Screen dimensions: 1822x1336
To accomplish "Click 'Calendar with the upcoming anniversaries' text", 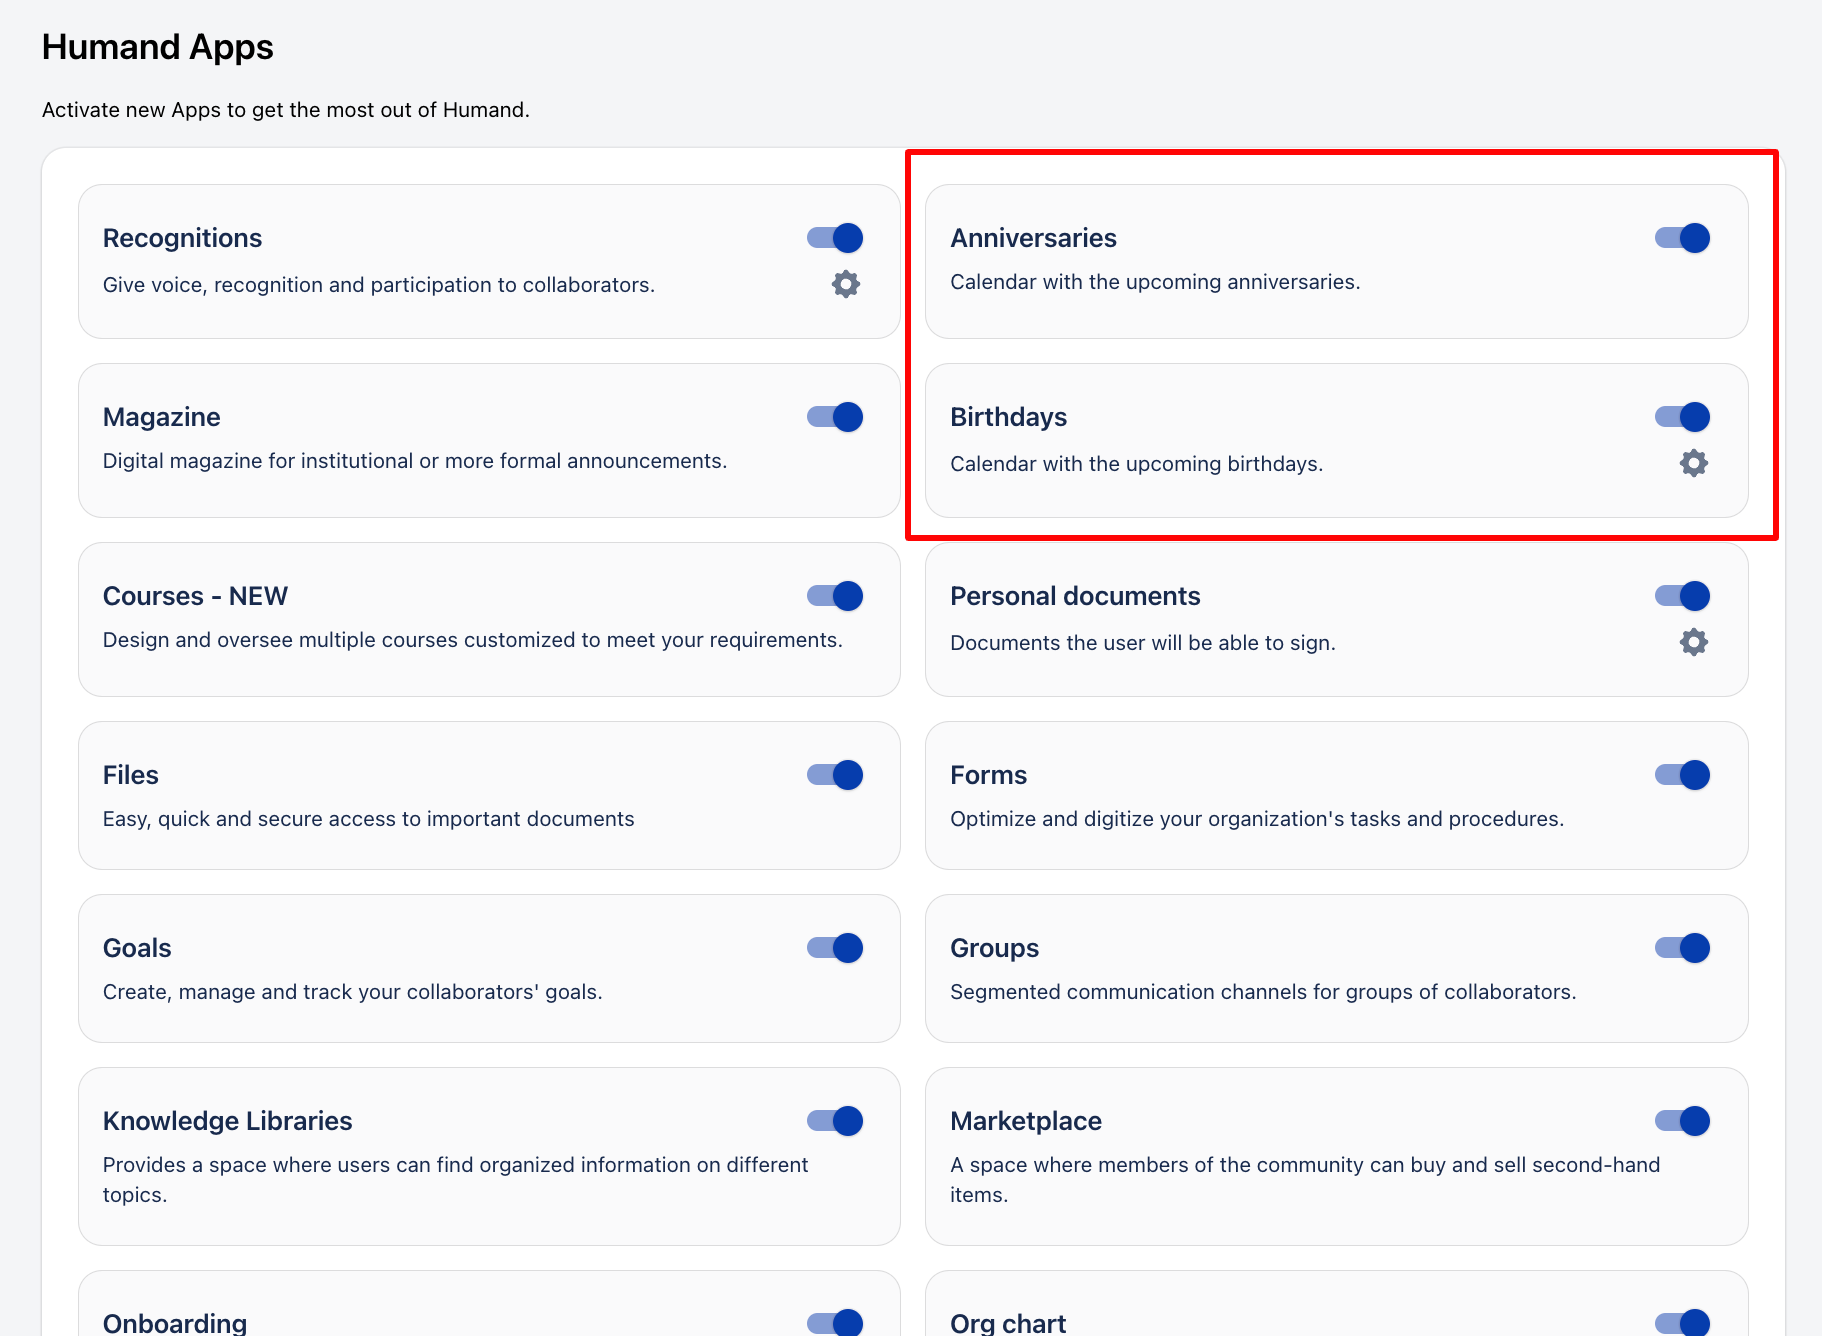I will click(1155, 282).
